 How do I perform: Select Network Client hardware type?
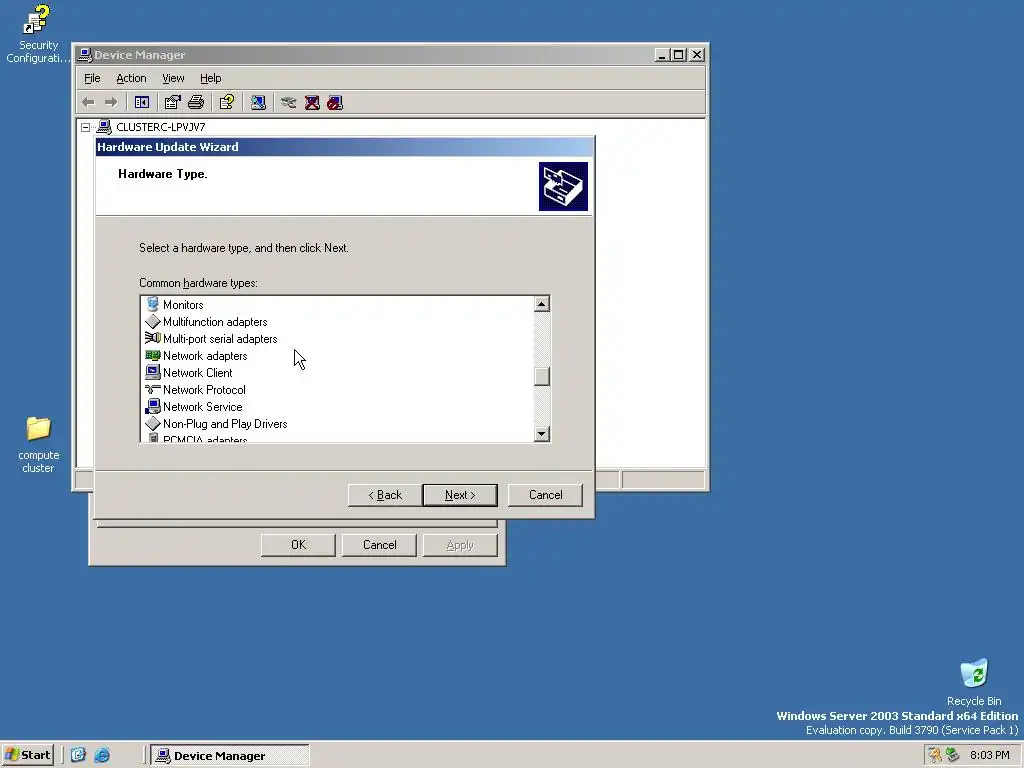[x=198, y=373]
